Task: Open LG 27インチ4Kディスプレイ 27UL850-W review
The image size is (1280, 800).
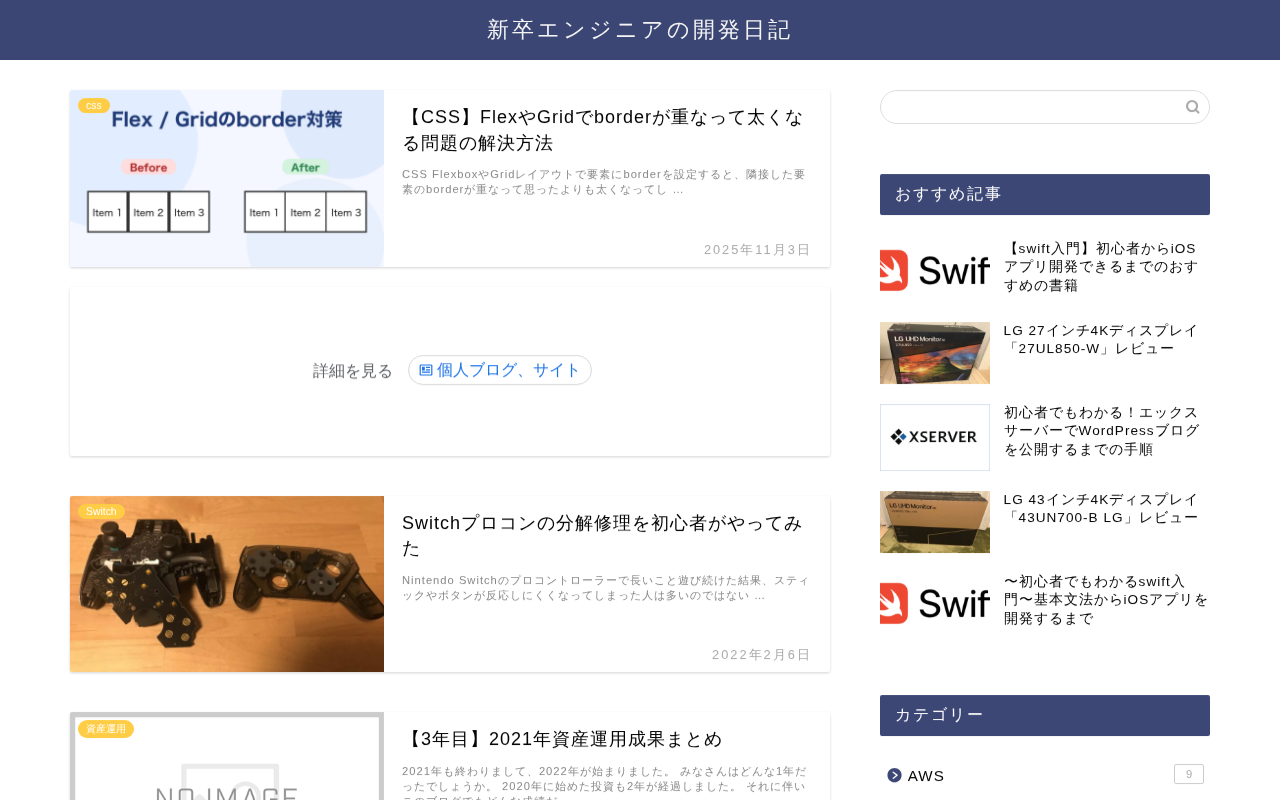Action: [1101, 340]
